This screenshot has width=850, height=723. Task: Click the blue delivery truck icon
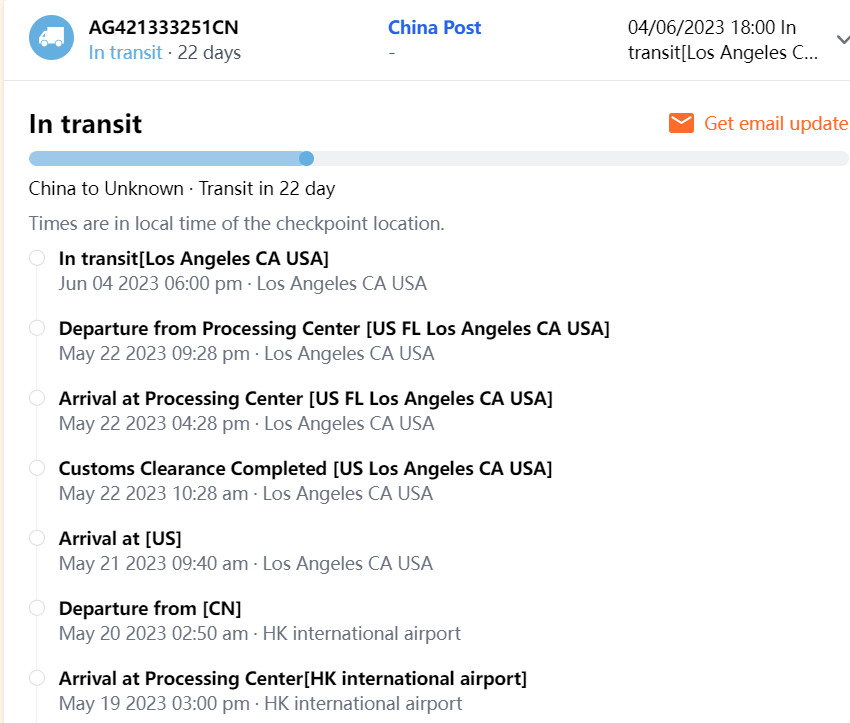coord(51,39)
